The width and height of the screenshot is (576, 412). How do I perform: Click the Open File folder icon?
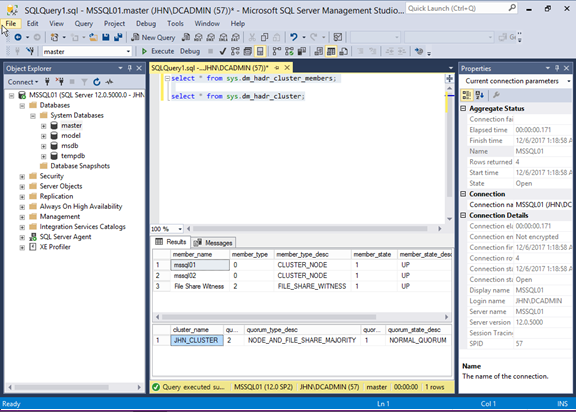[x=93, y=37]
